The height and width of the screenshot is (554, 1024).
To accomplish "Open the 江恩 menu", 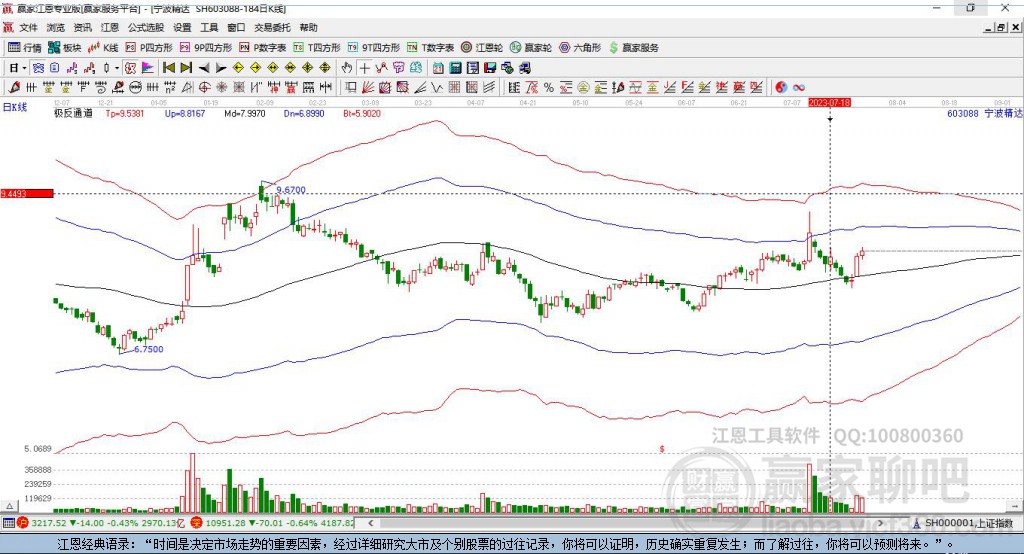I will click(110, 27).
